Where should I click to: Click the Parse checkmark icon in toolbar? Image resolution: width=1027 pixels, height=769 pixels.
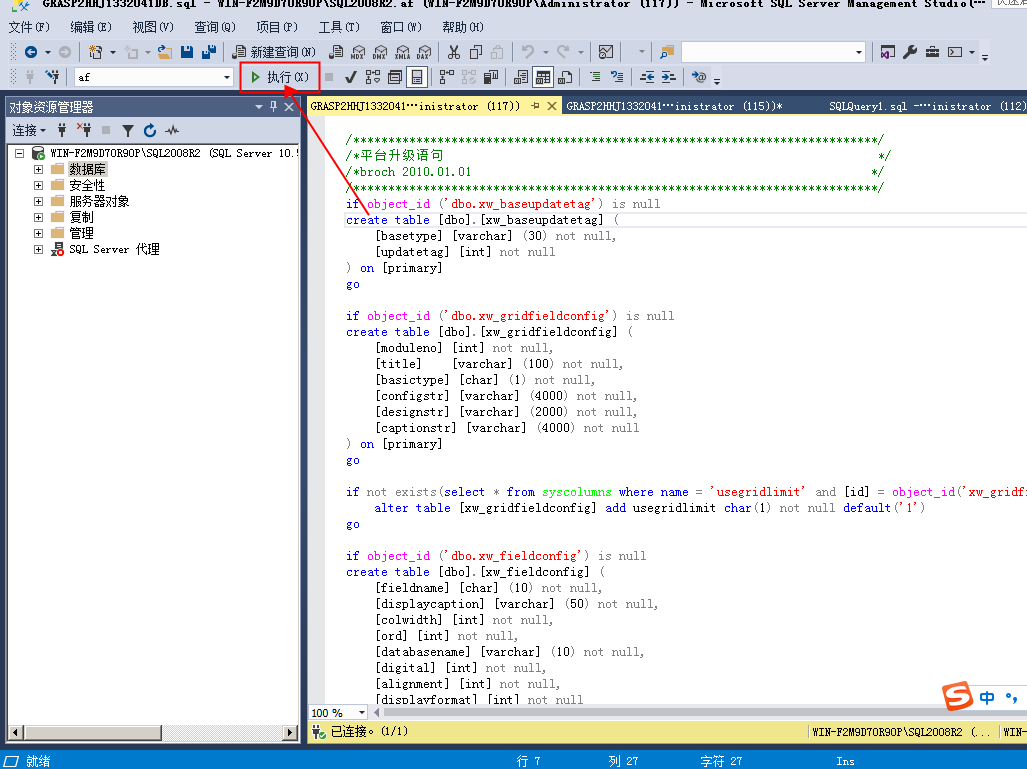[x=351, y=77]
